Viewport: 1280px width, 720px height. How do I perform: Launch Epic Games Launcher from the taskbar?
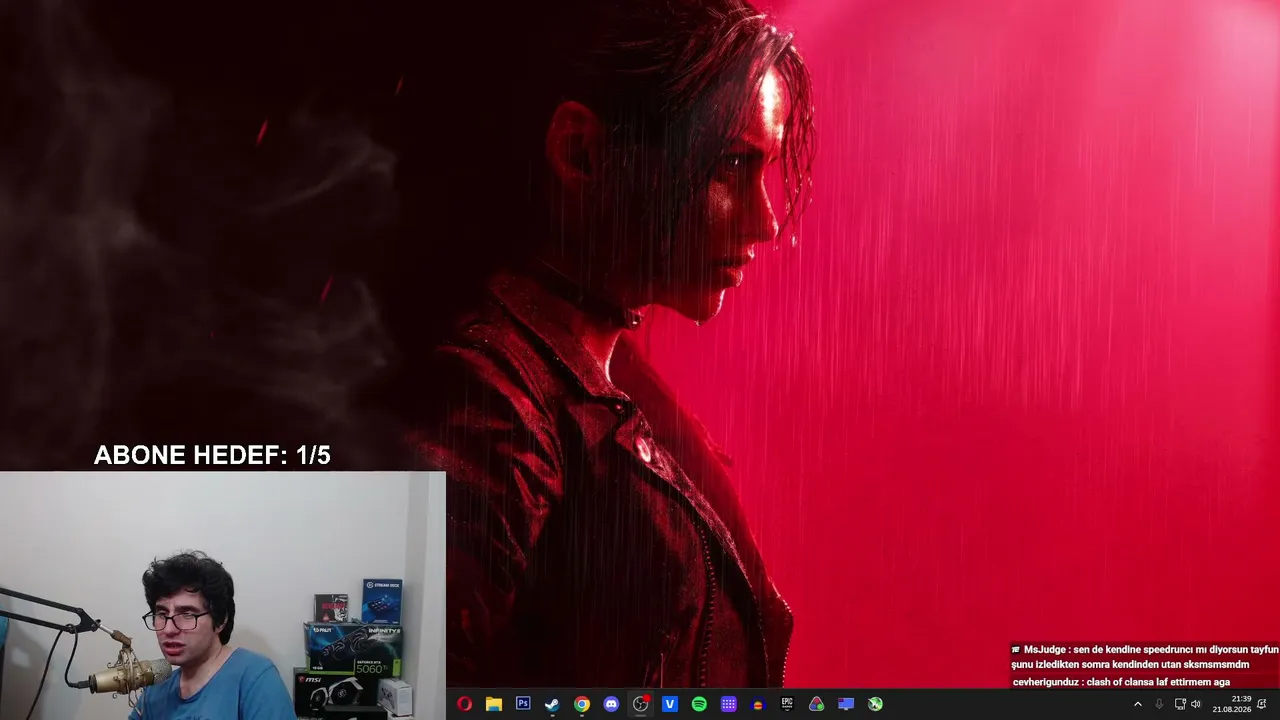click(x=787, y=704)
